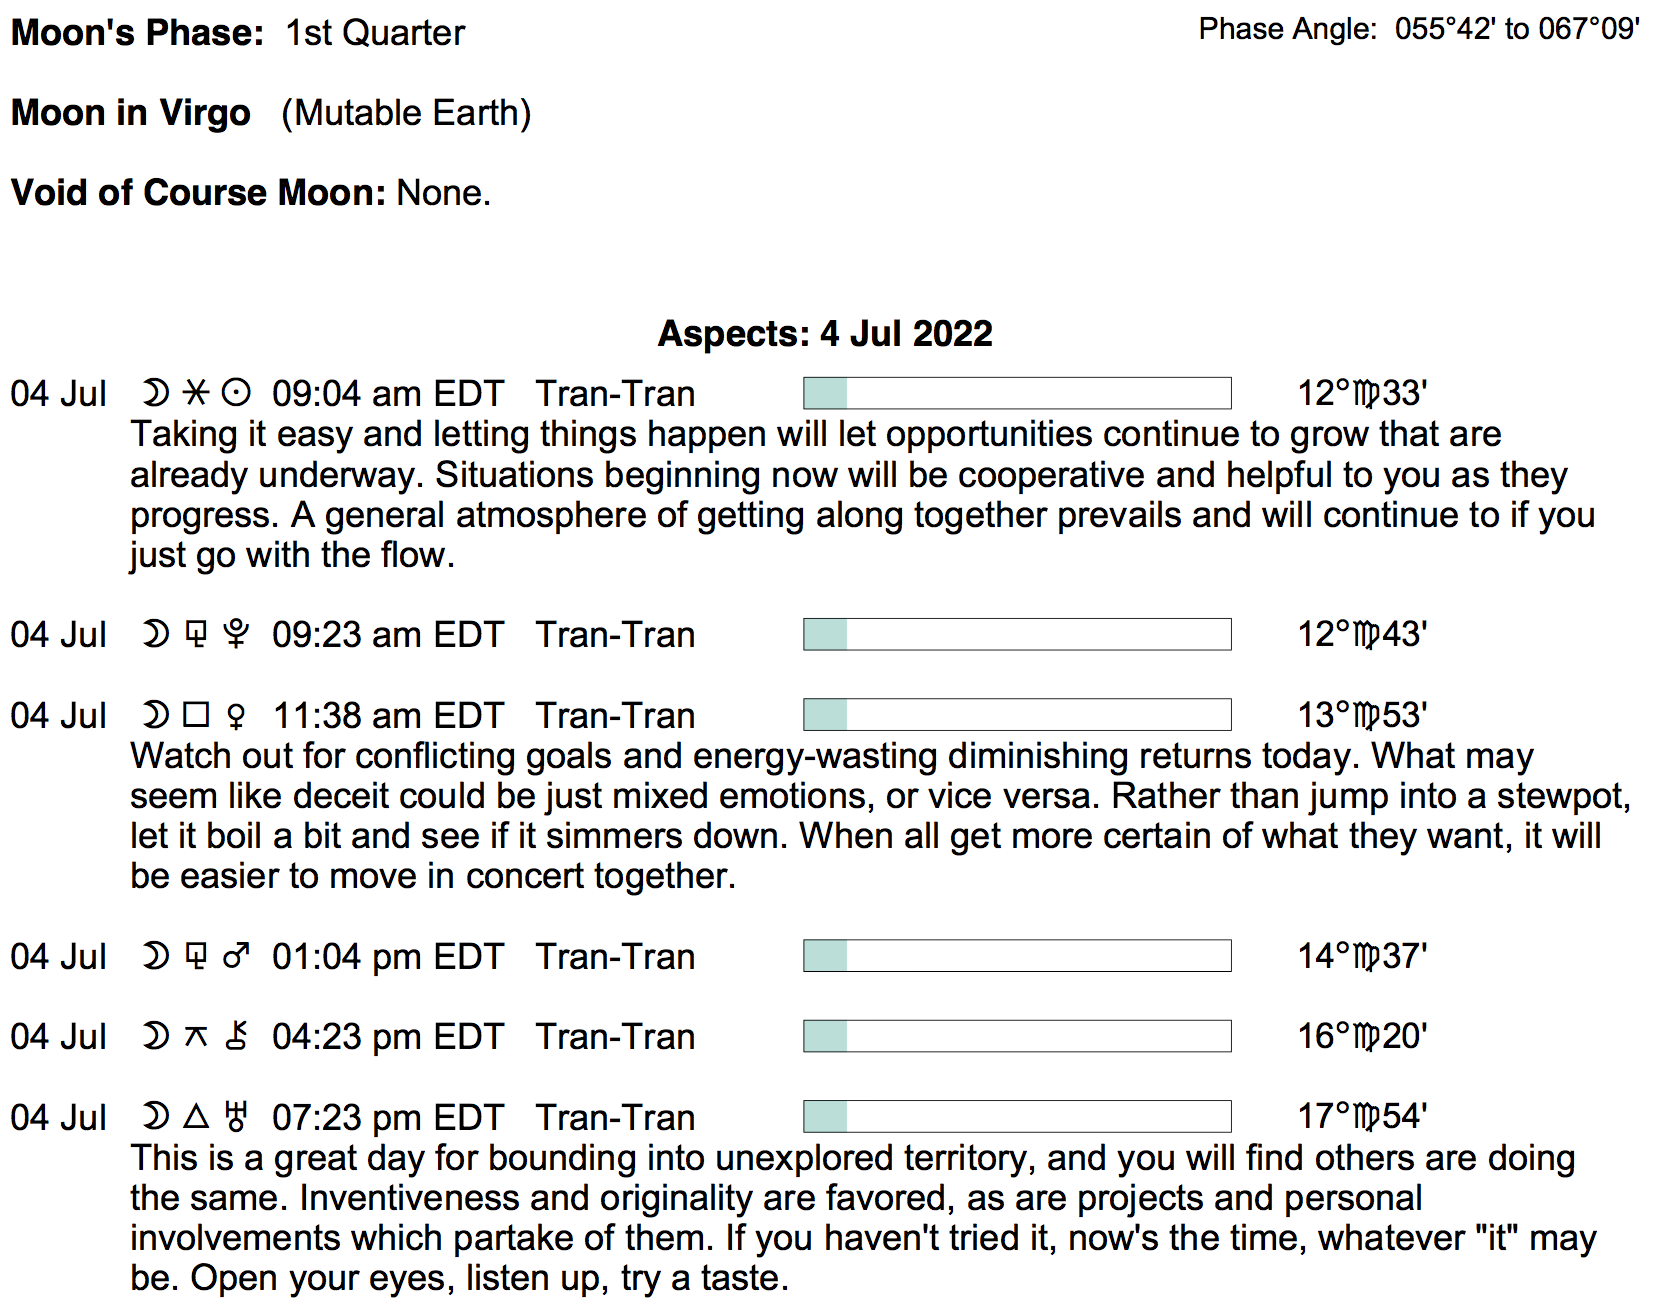Click the Mars glyph in the 01:04 pm aspect
Screen dimensions: 1666x1306
pos(236,956)
